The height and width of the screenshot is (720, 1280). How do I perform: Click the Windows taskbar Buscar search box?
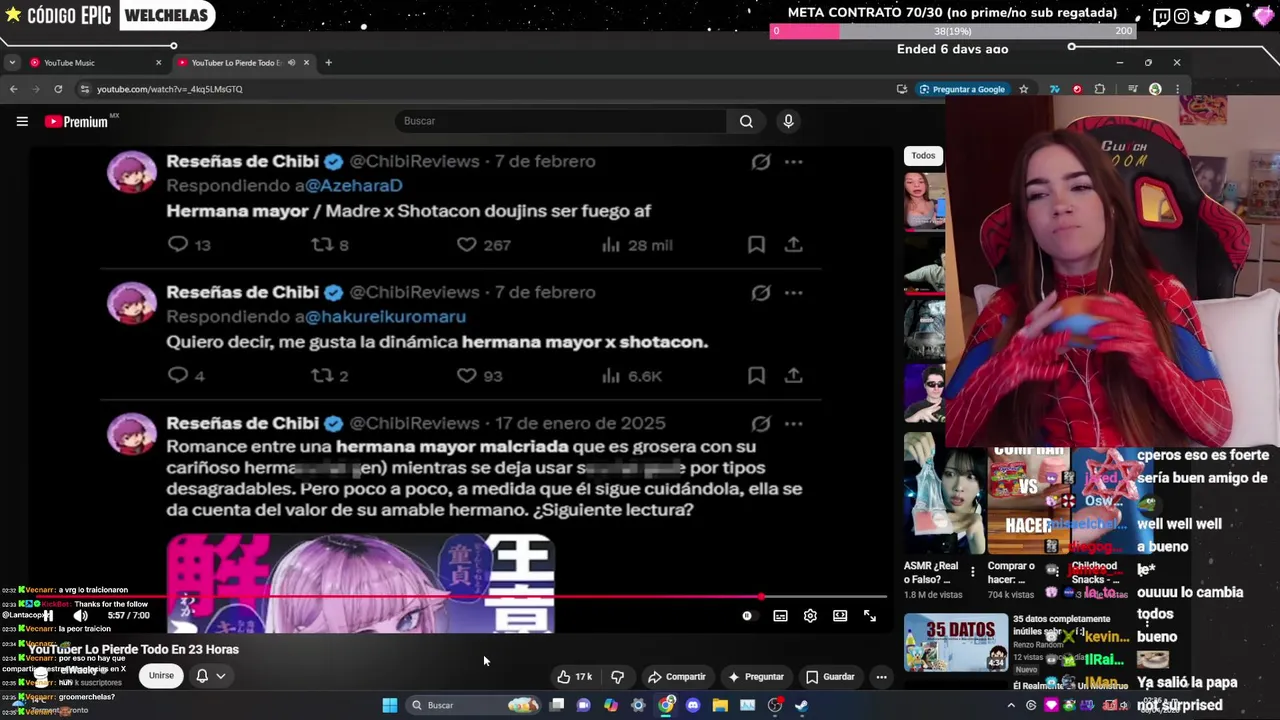pos(474,705)
